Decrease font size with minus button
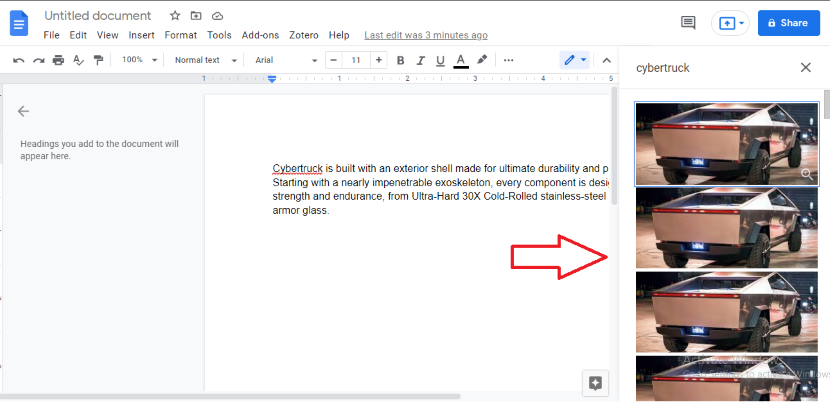The image size is (830, 402). pyautogui.click(x=333, y=60)
